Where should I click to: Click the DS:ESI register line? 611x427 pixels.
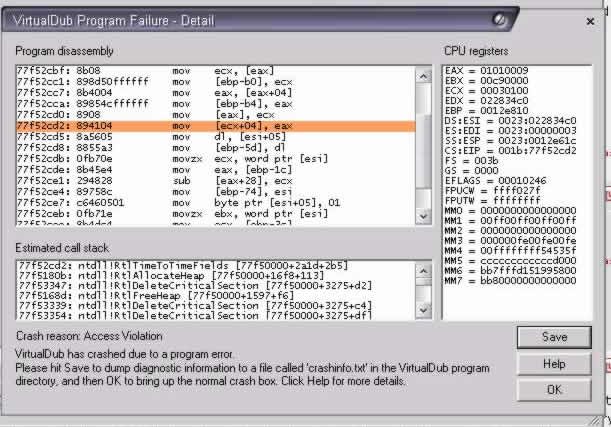coord(510,121)
